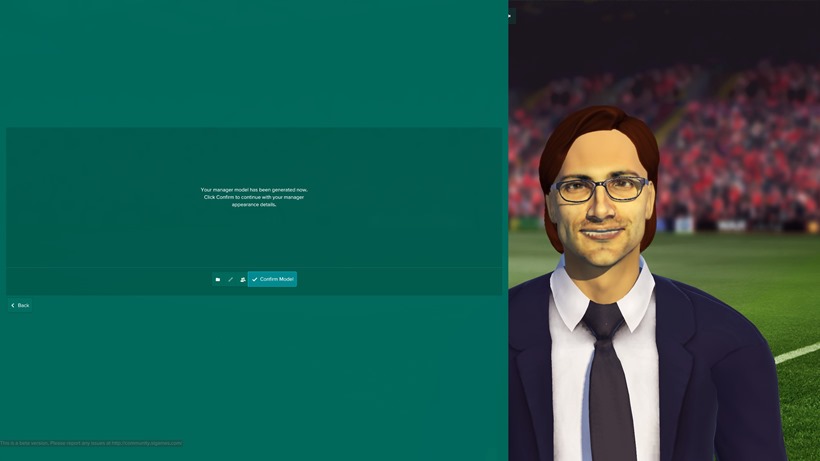Go back using the Back button

click(20, 305)
